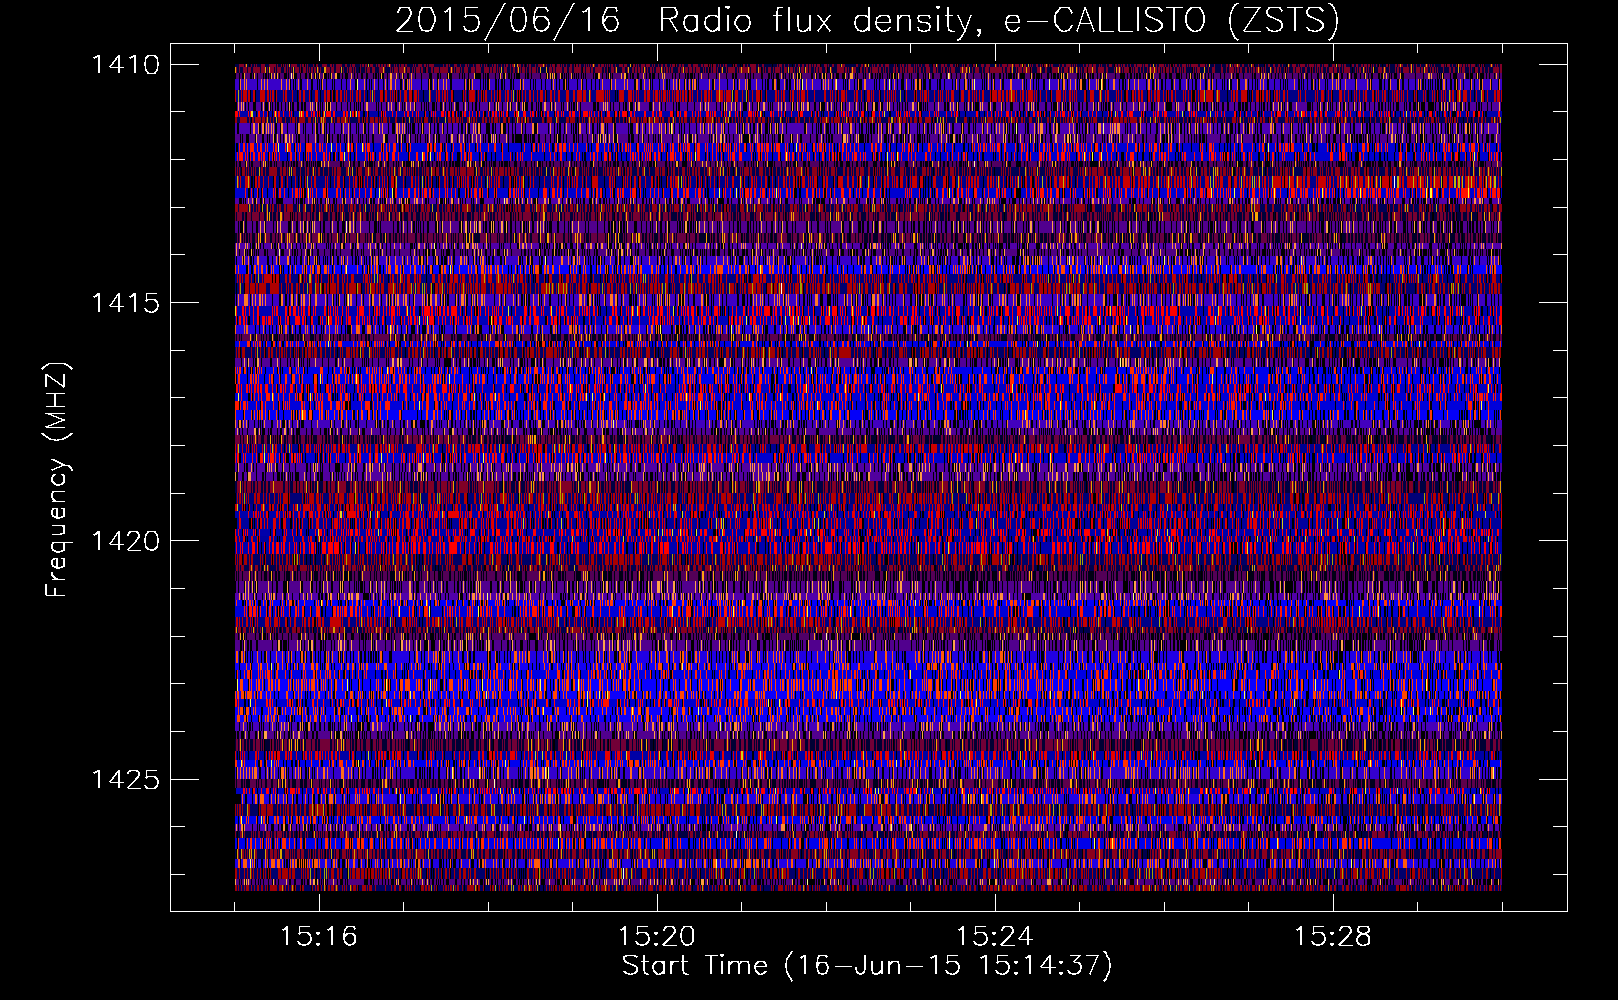
Task: Click the 15:20 time tick label
Action: click(657, 936)
